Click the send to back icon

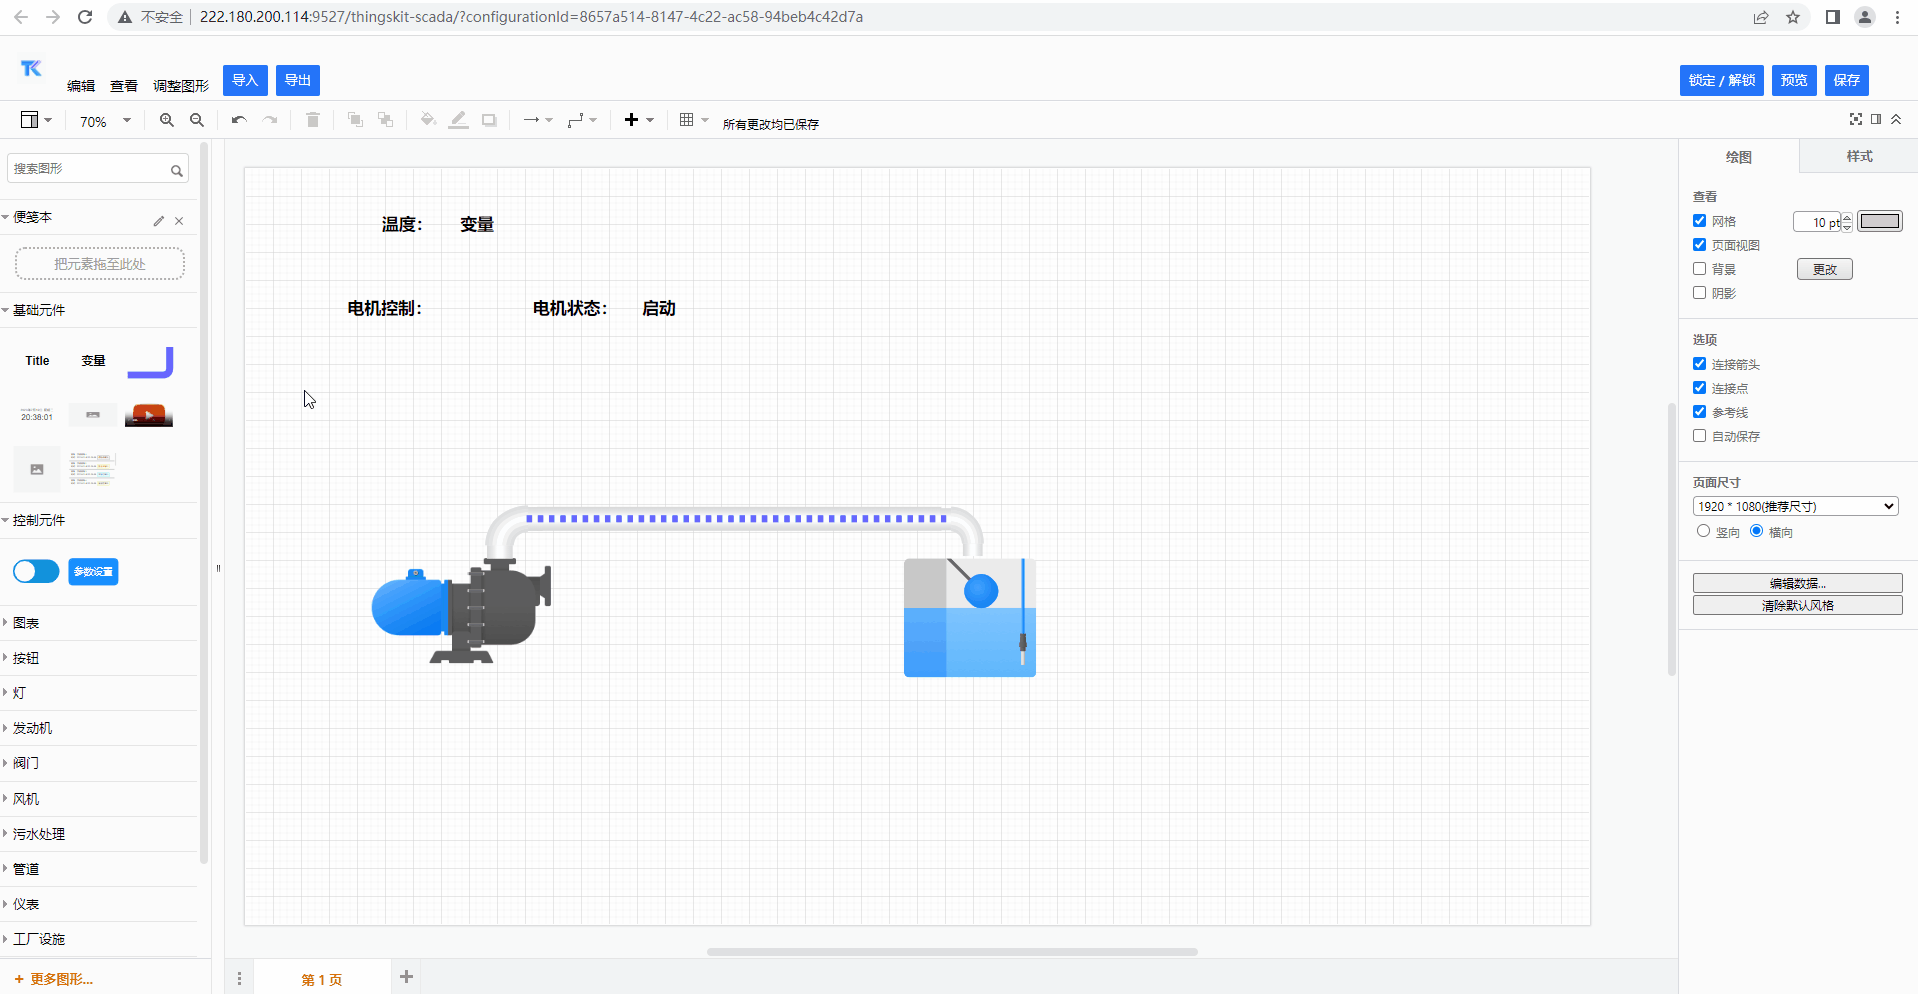(x=386, y=120)
